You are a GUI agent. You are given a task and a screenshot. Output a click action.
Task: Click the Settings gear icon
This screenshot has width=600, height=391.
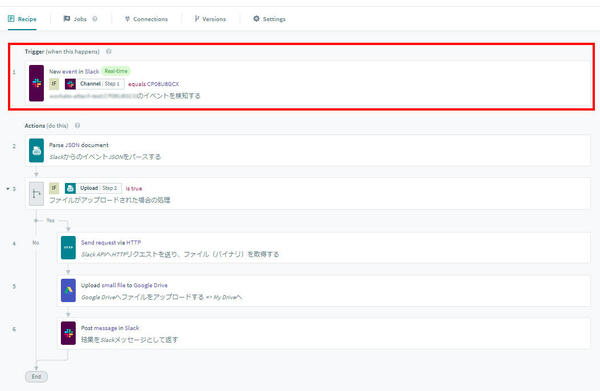pyautogui.click(x=256, y=18)
